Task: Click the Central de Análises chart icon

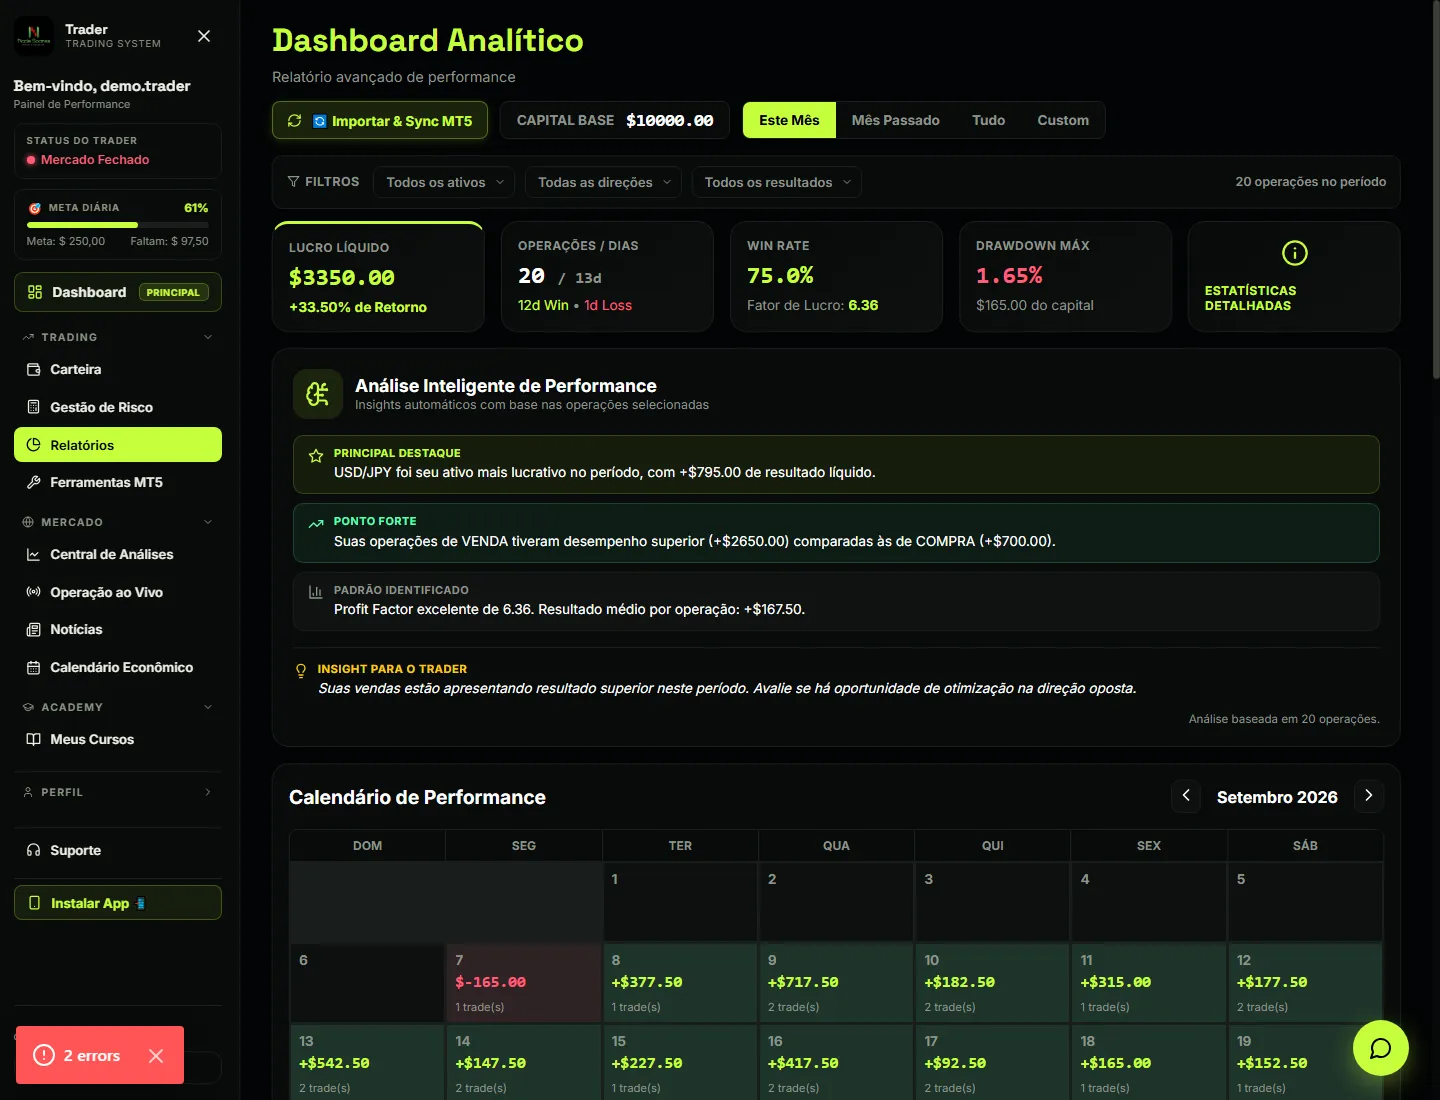Action: (x=33, y=554)
